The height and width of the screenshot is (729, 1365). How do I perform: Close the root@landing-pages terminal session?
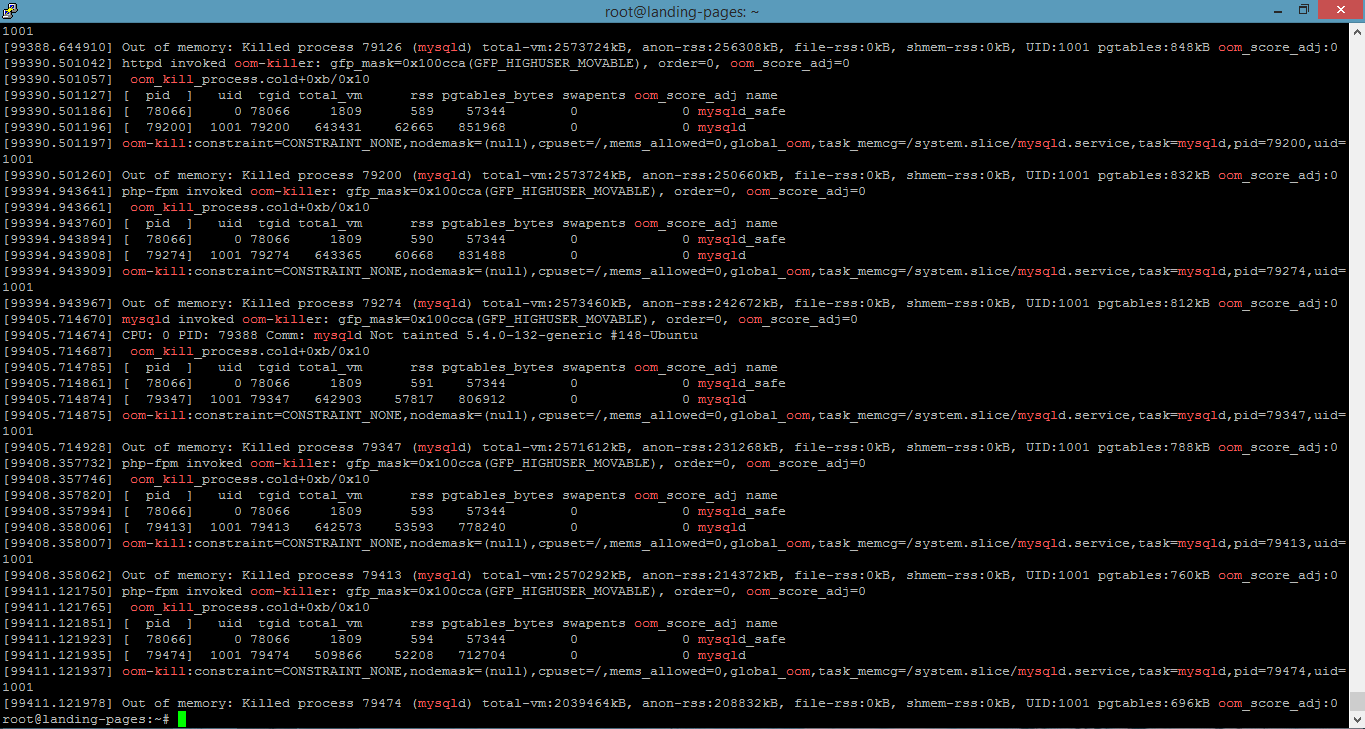(1340, 10)
